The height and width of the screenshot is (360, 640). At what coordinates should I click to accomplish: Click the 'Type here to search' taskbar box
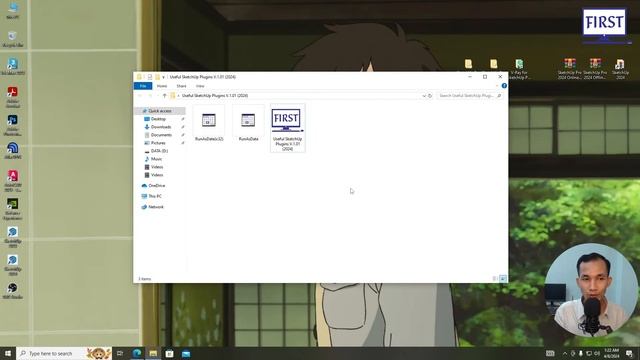point(64,353)
